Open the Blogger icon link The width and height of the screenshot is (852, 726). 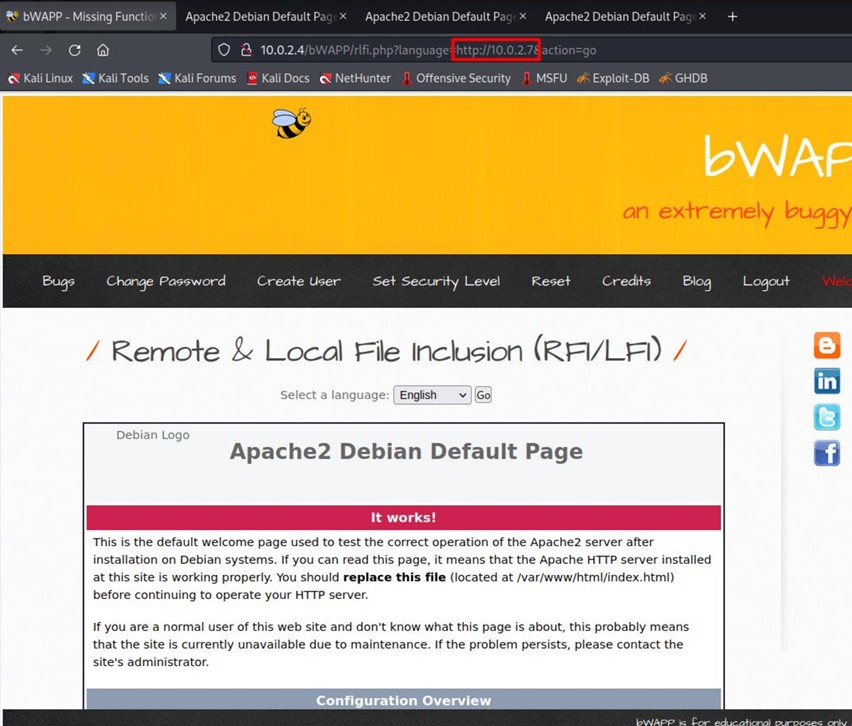[x=827, y=345]
